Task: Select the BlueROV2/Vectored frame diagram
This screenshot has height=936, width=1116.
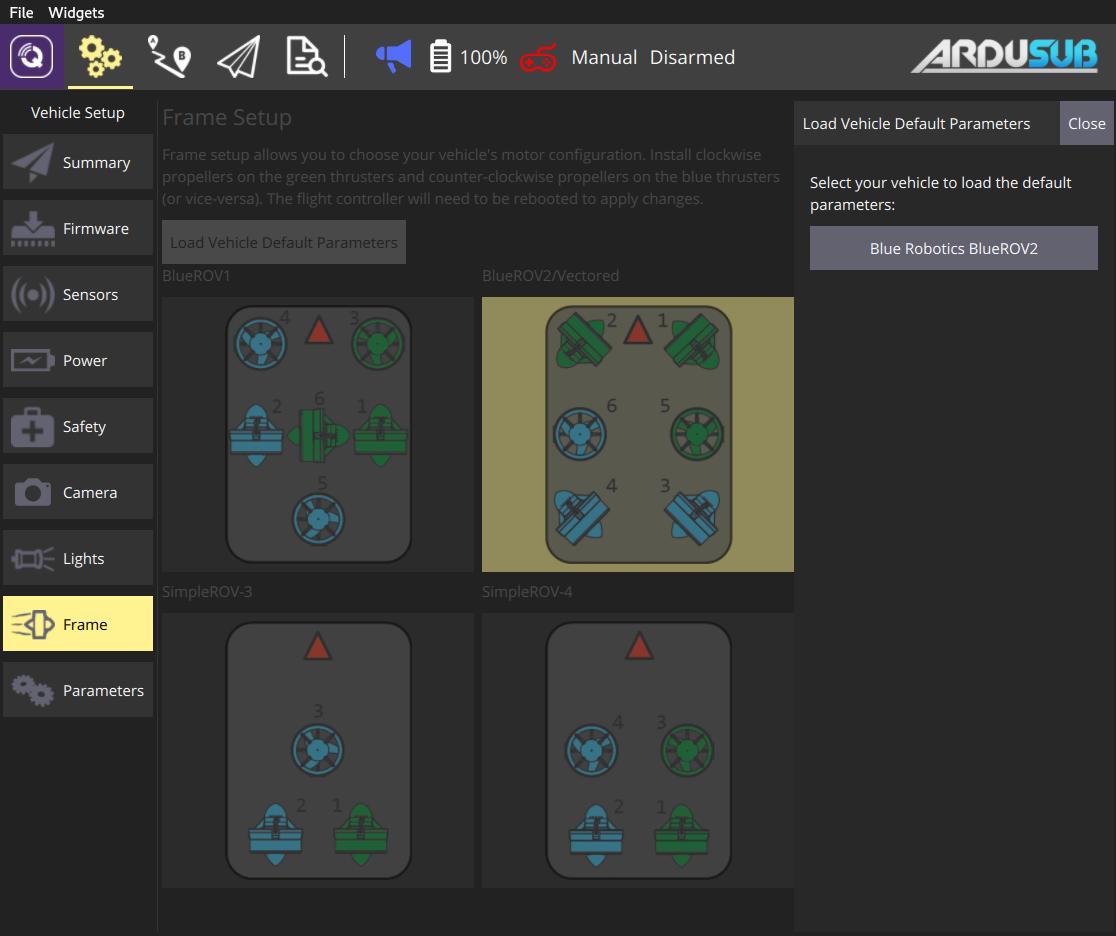Action: click(x=638, y=434)
